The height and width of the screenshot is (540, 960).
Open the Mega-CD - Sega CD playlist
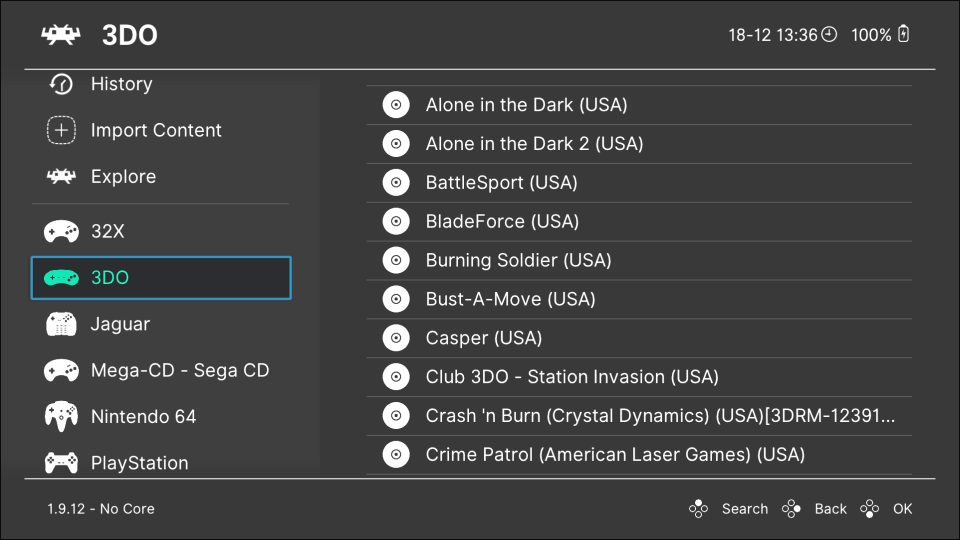(x=179, y=371)
